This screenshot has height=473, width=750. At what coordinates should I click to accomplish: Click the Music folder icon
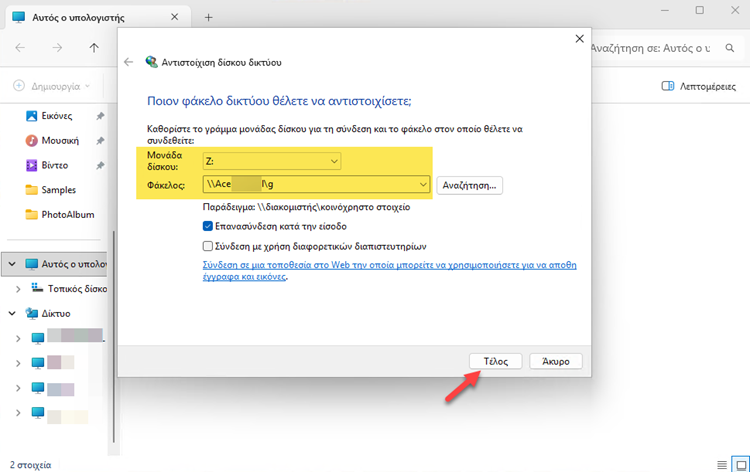click(31, 140)
